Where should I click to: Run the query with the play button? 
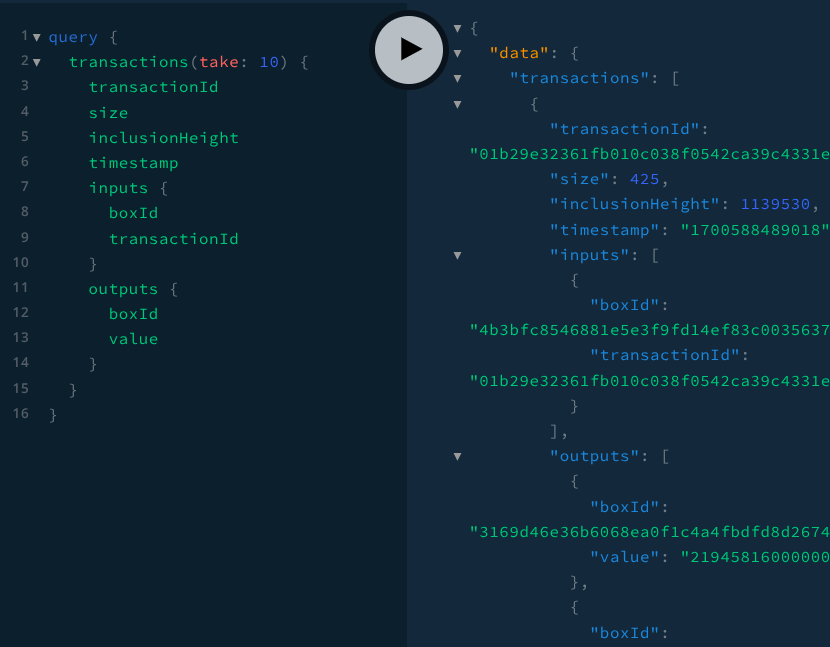click(x=409, y=50)
